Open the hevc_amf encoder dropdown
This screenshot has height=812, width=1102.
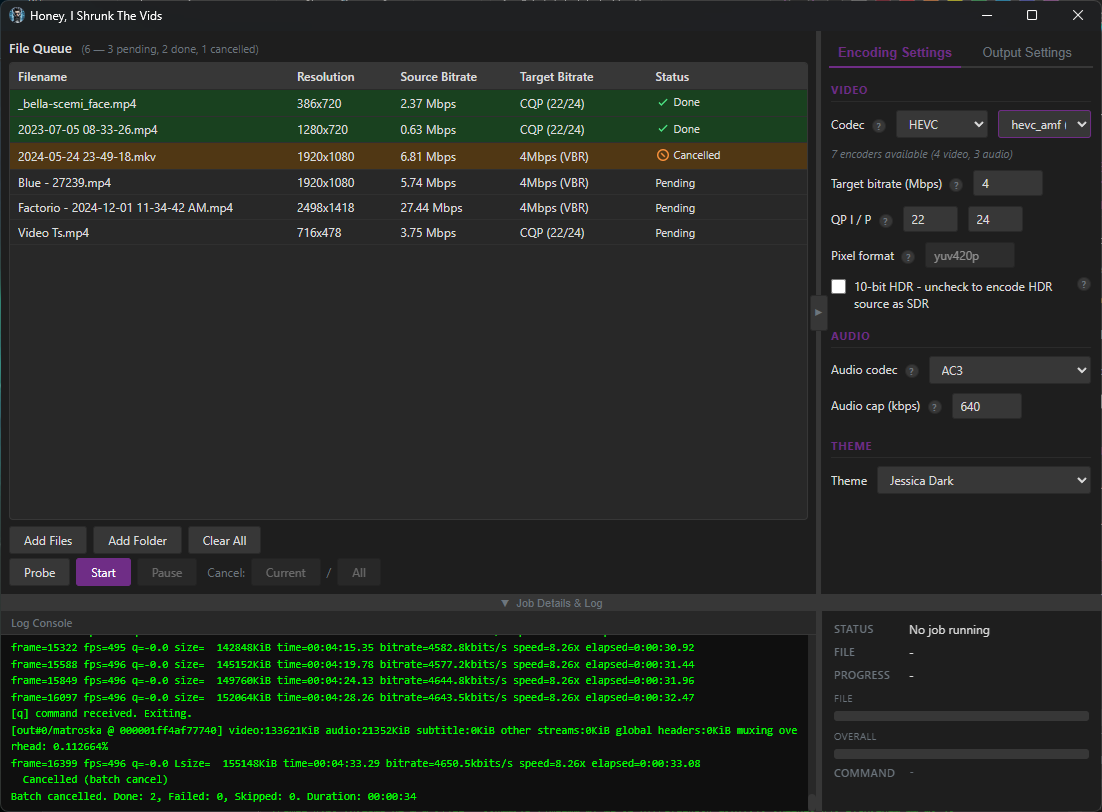pyautogui.click(x=1043, y=124)
